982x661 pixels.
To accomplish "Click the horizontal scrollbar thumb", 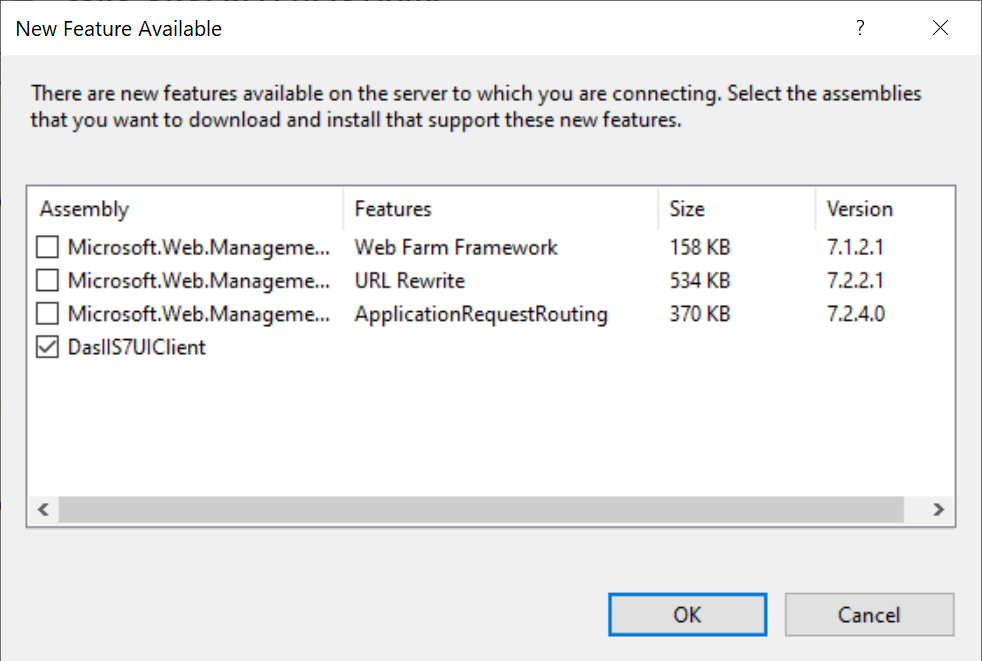I will click(480, 509).
